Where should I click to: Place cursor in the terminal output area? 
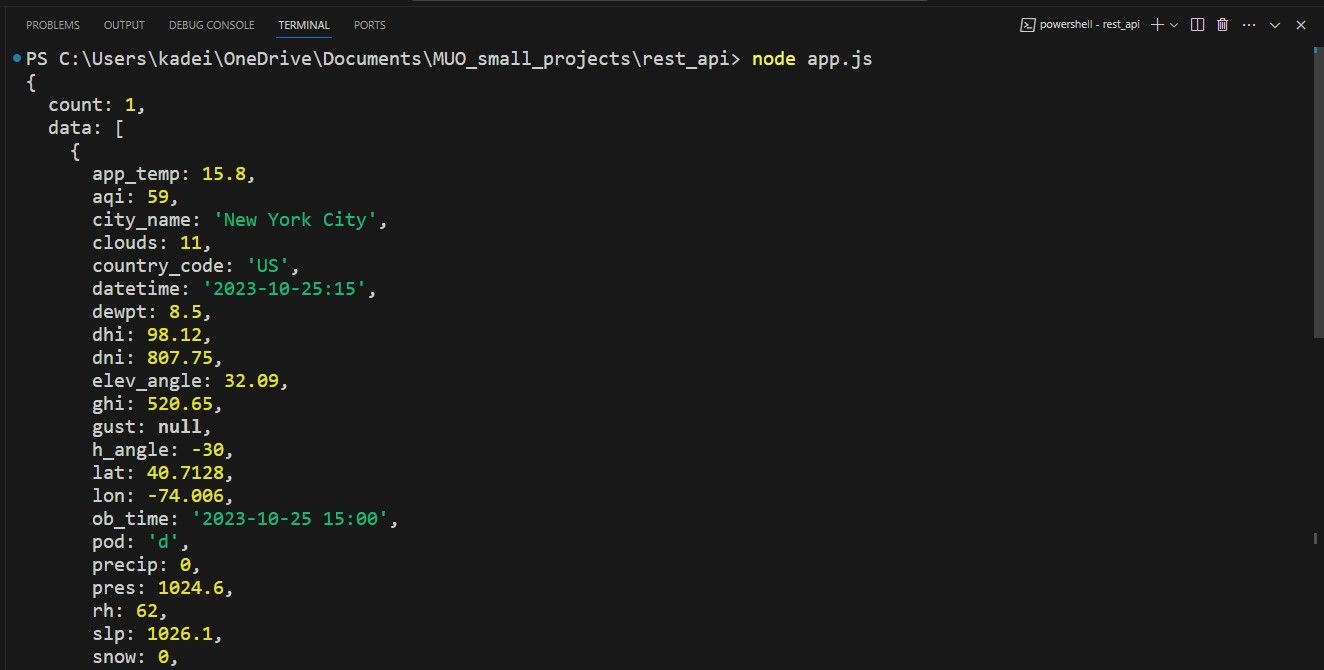pos(600,400)
